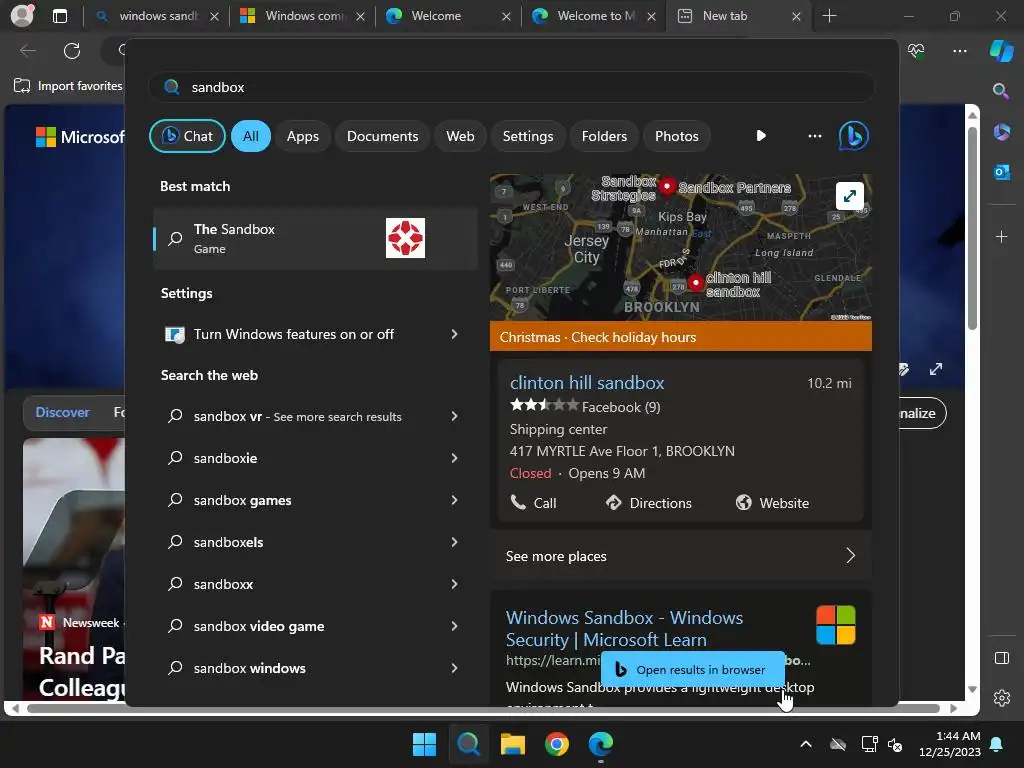Switch to the Folders filter tab
Image resolution: width=1024 pixels, height=768 pixels.
pyautogui.click(x=604, y=136)
